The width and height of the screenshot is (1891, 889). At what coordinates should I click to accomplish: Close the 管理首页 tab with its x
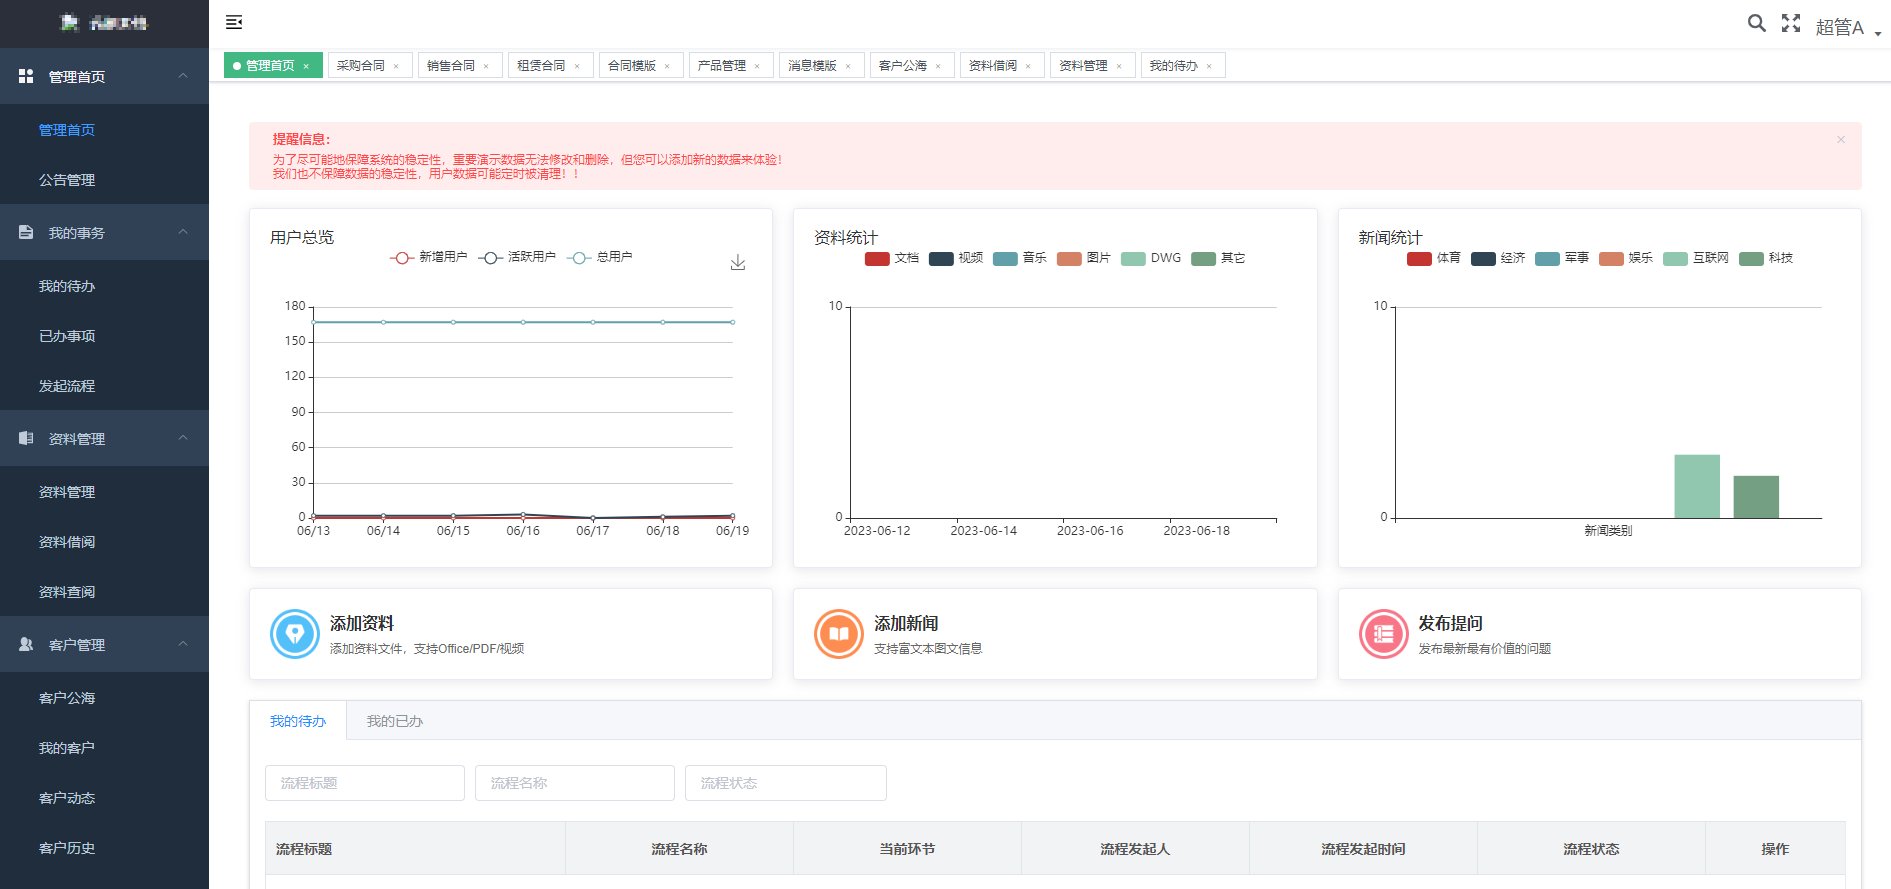[306, 66]
